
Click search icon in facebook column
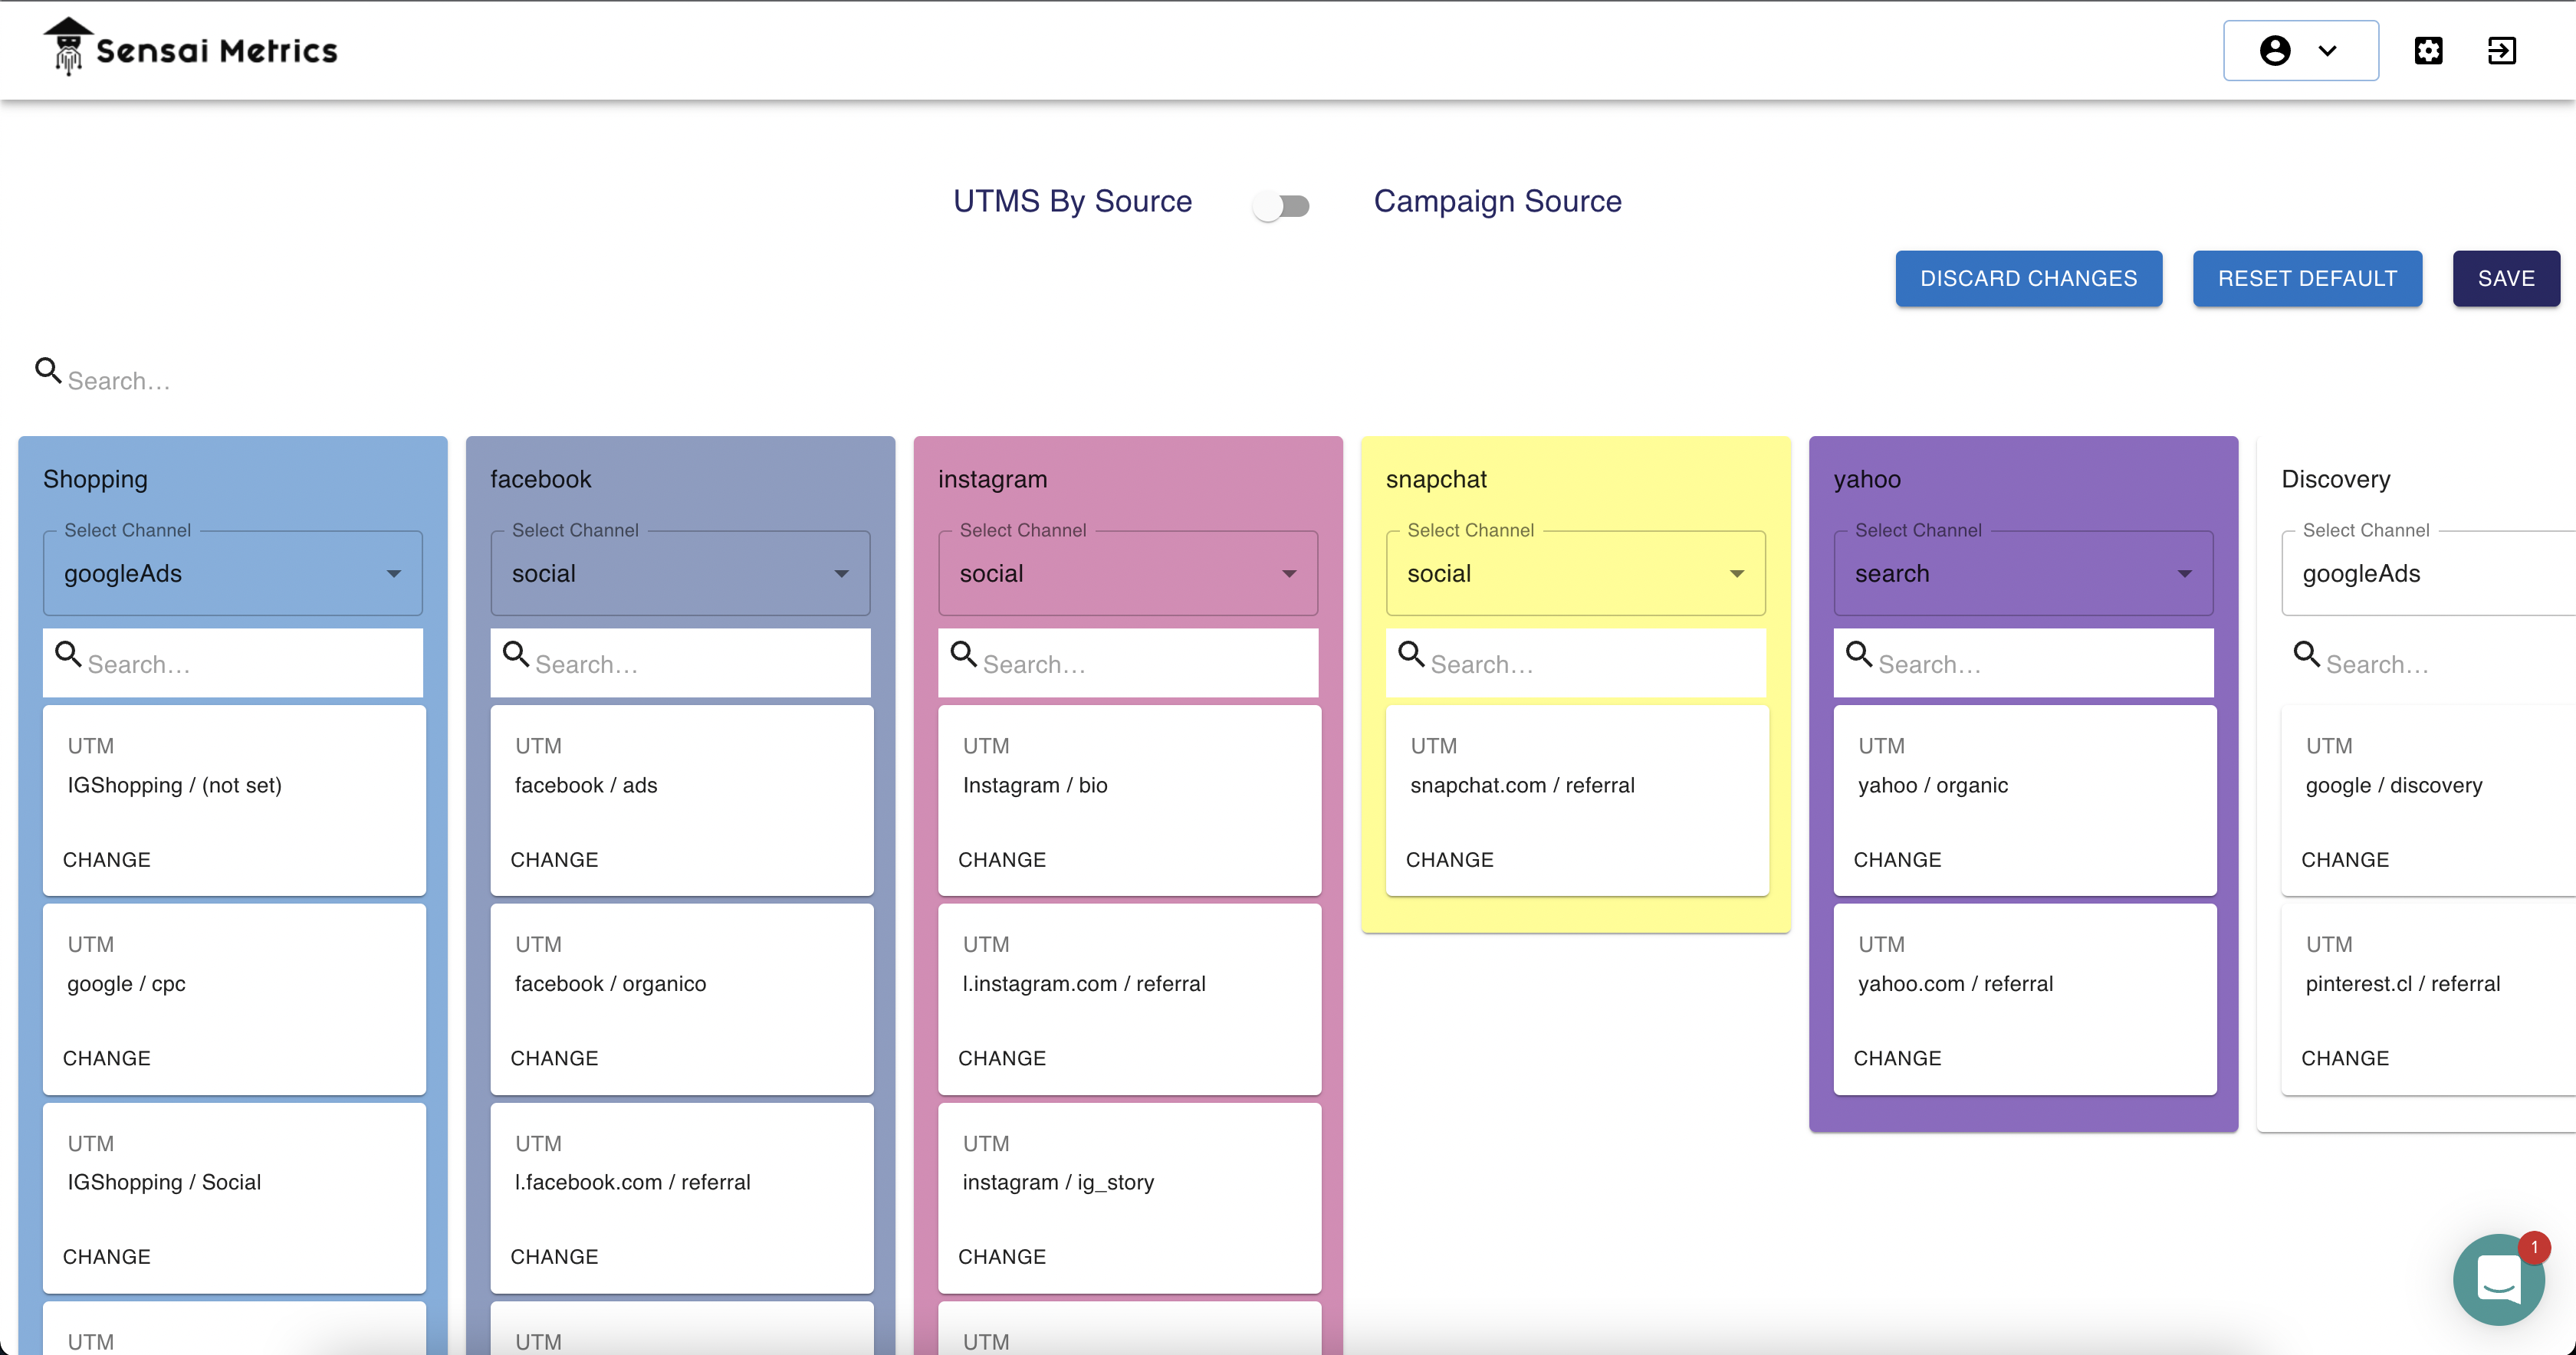tap(516, 654)
